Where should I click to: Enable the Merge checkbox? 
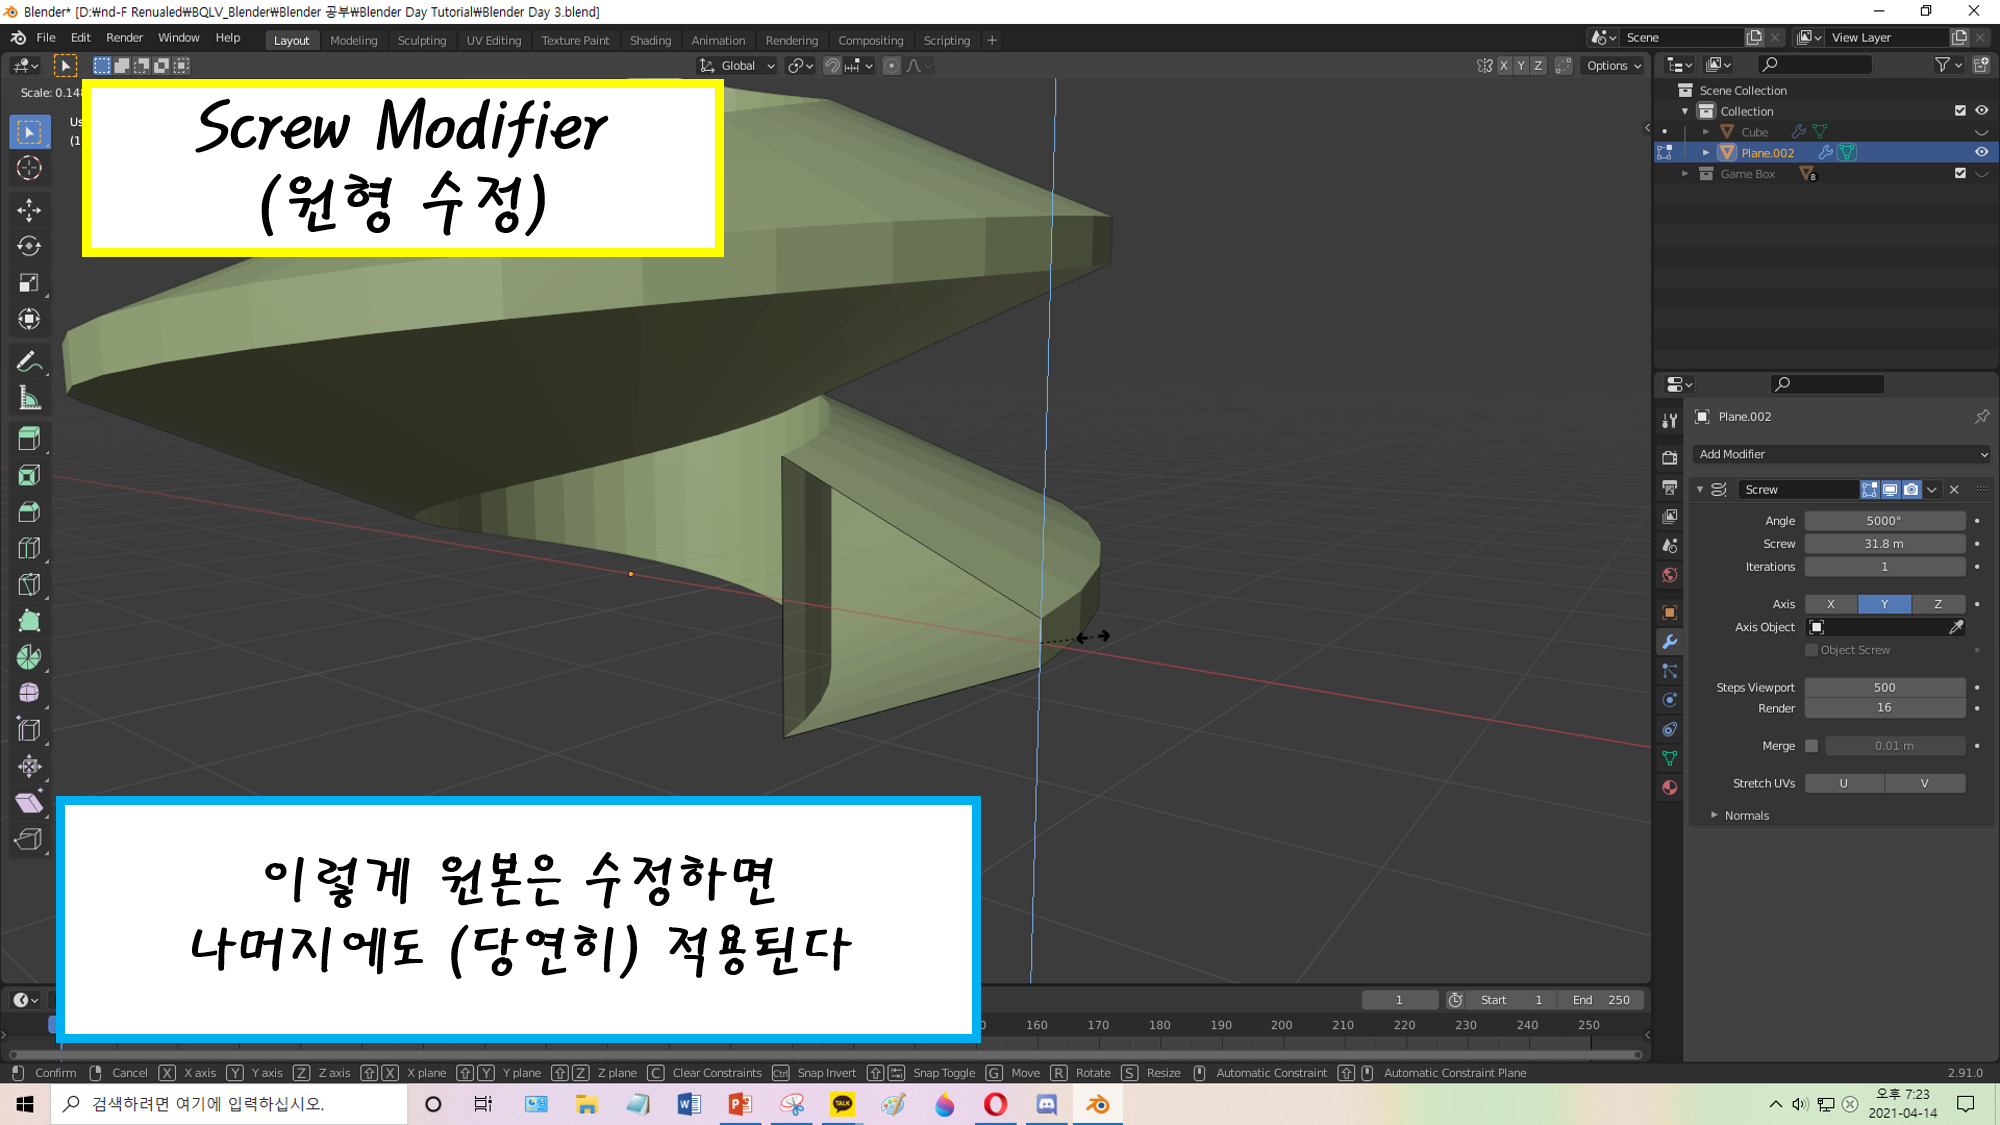[x=1811, y=746]
